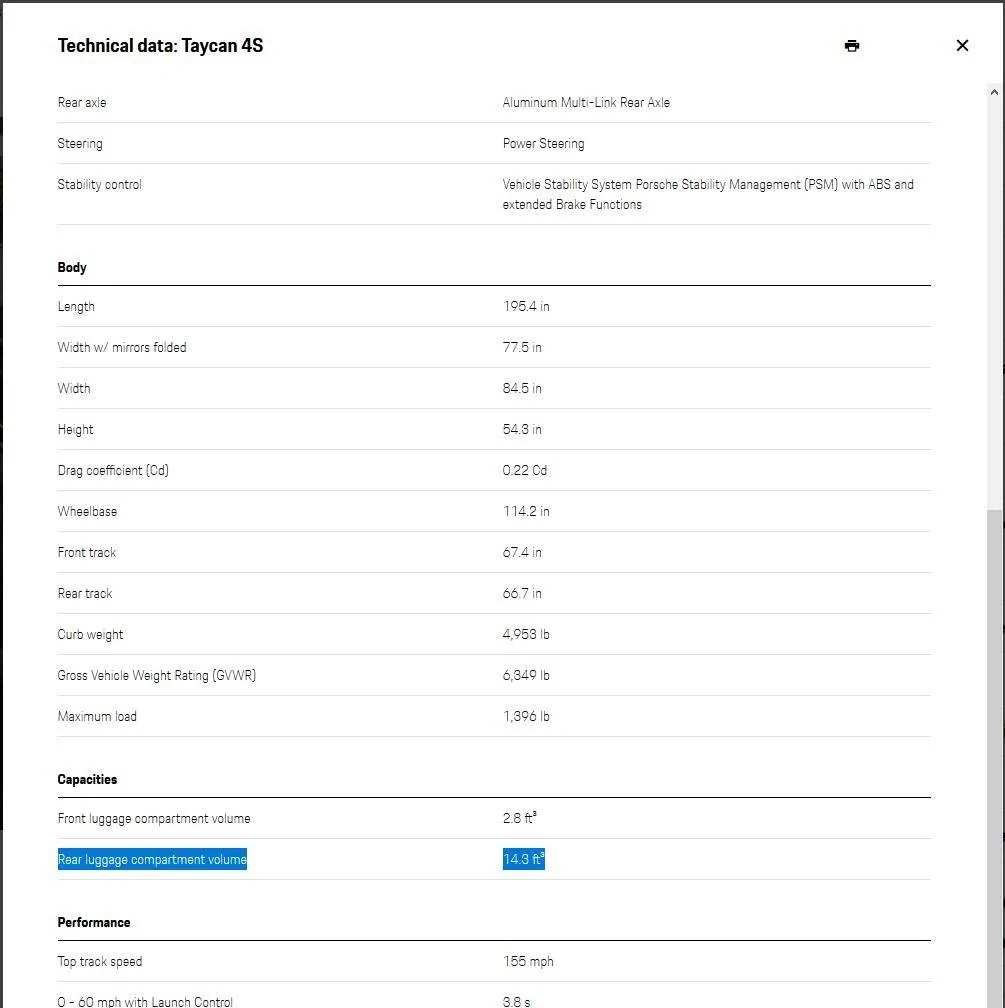Click the '77.5 in' value

click(522, 348)
